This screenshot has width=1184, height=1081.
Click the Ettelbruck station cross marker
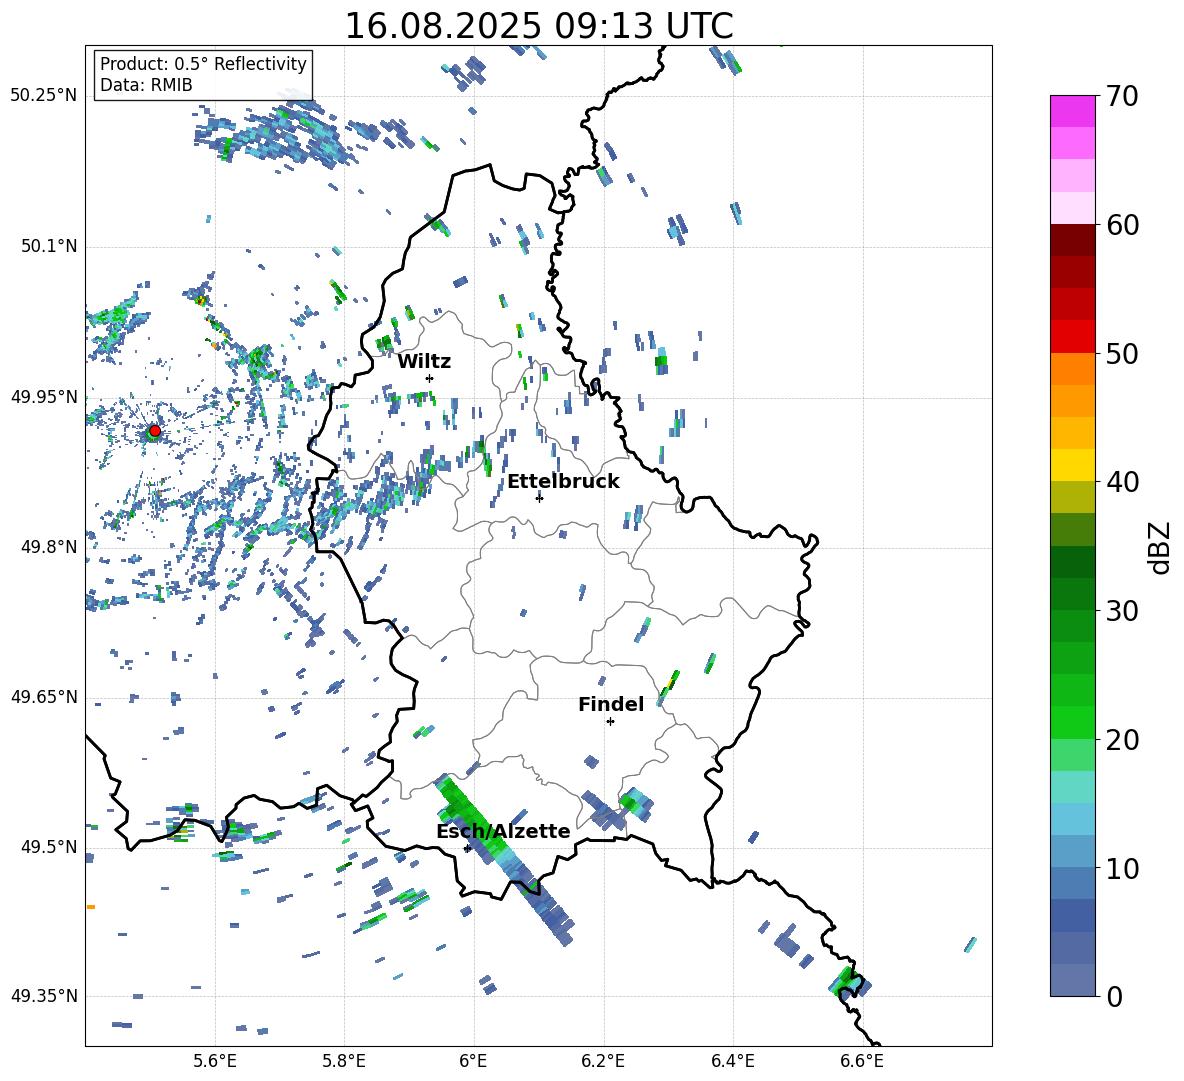539,497
